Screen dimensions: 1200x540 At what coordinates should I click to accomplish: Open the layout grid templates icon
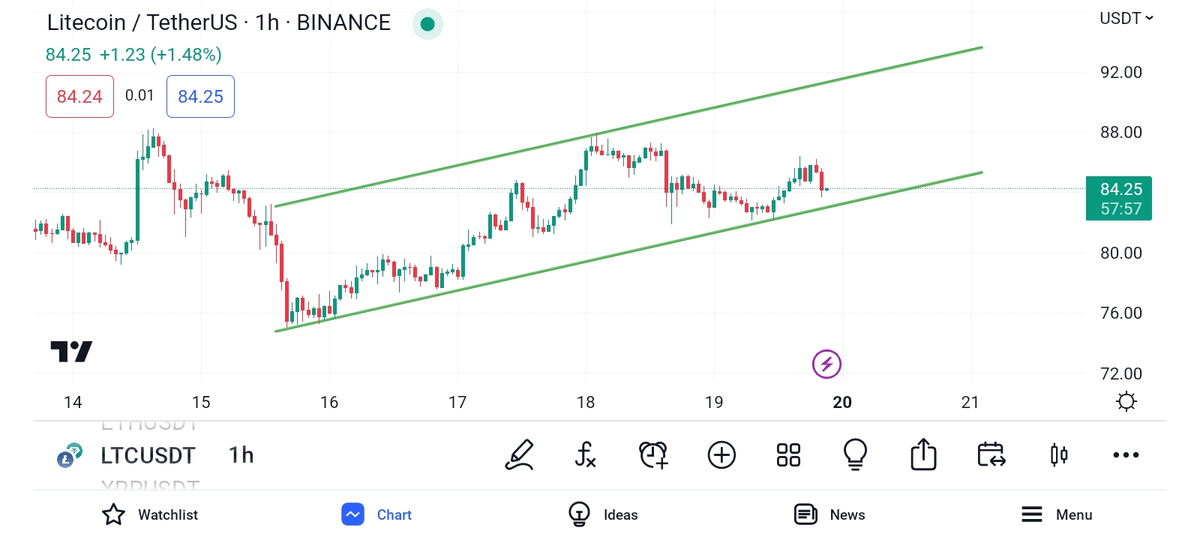pyautogui.click(x=788, y=455)
